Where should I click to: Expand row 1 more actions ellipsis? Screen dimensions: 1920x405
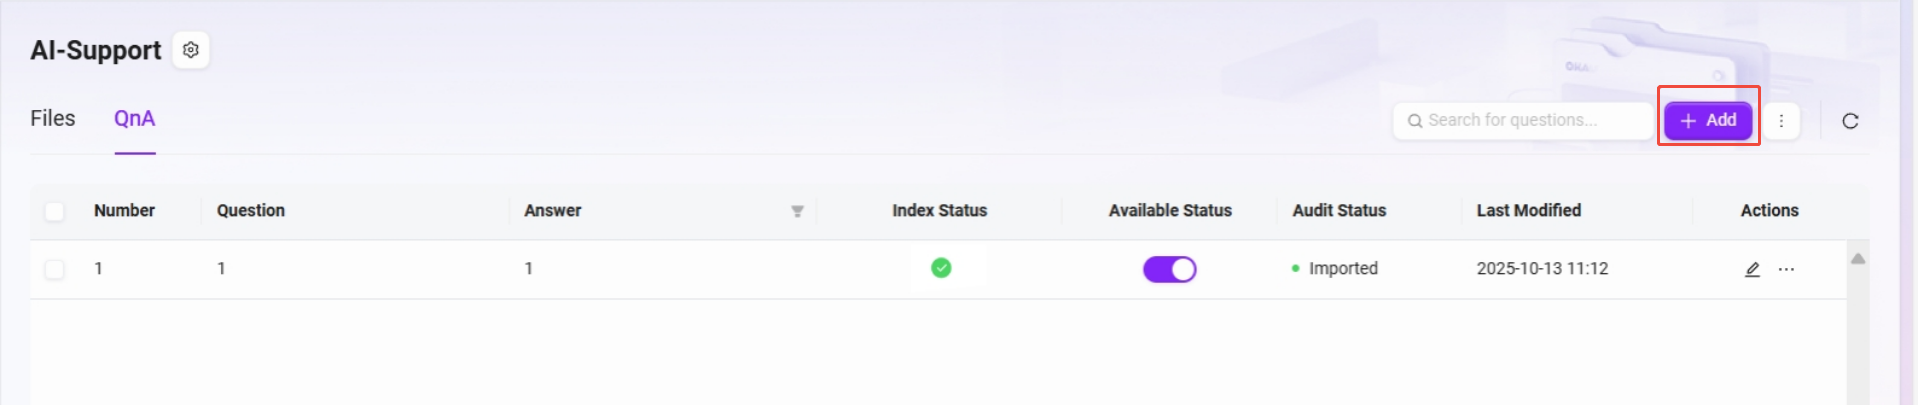coord(1786,269)
